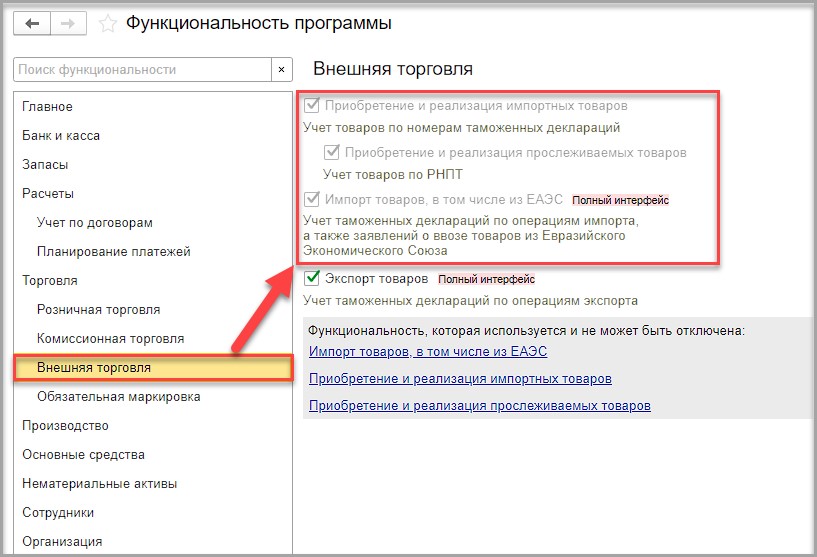Click the Полный интерфейс tag next to Импорт товаров
This screenshot has height=557, width=817.
(x=620, y=200)
